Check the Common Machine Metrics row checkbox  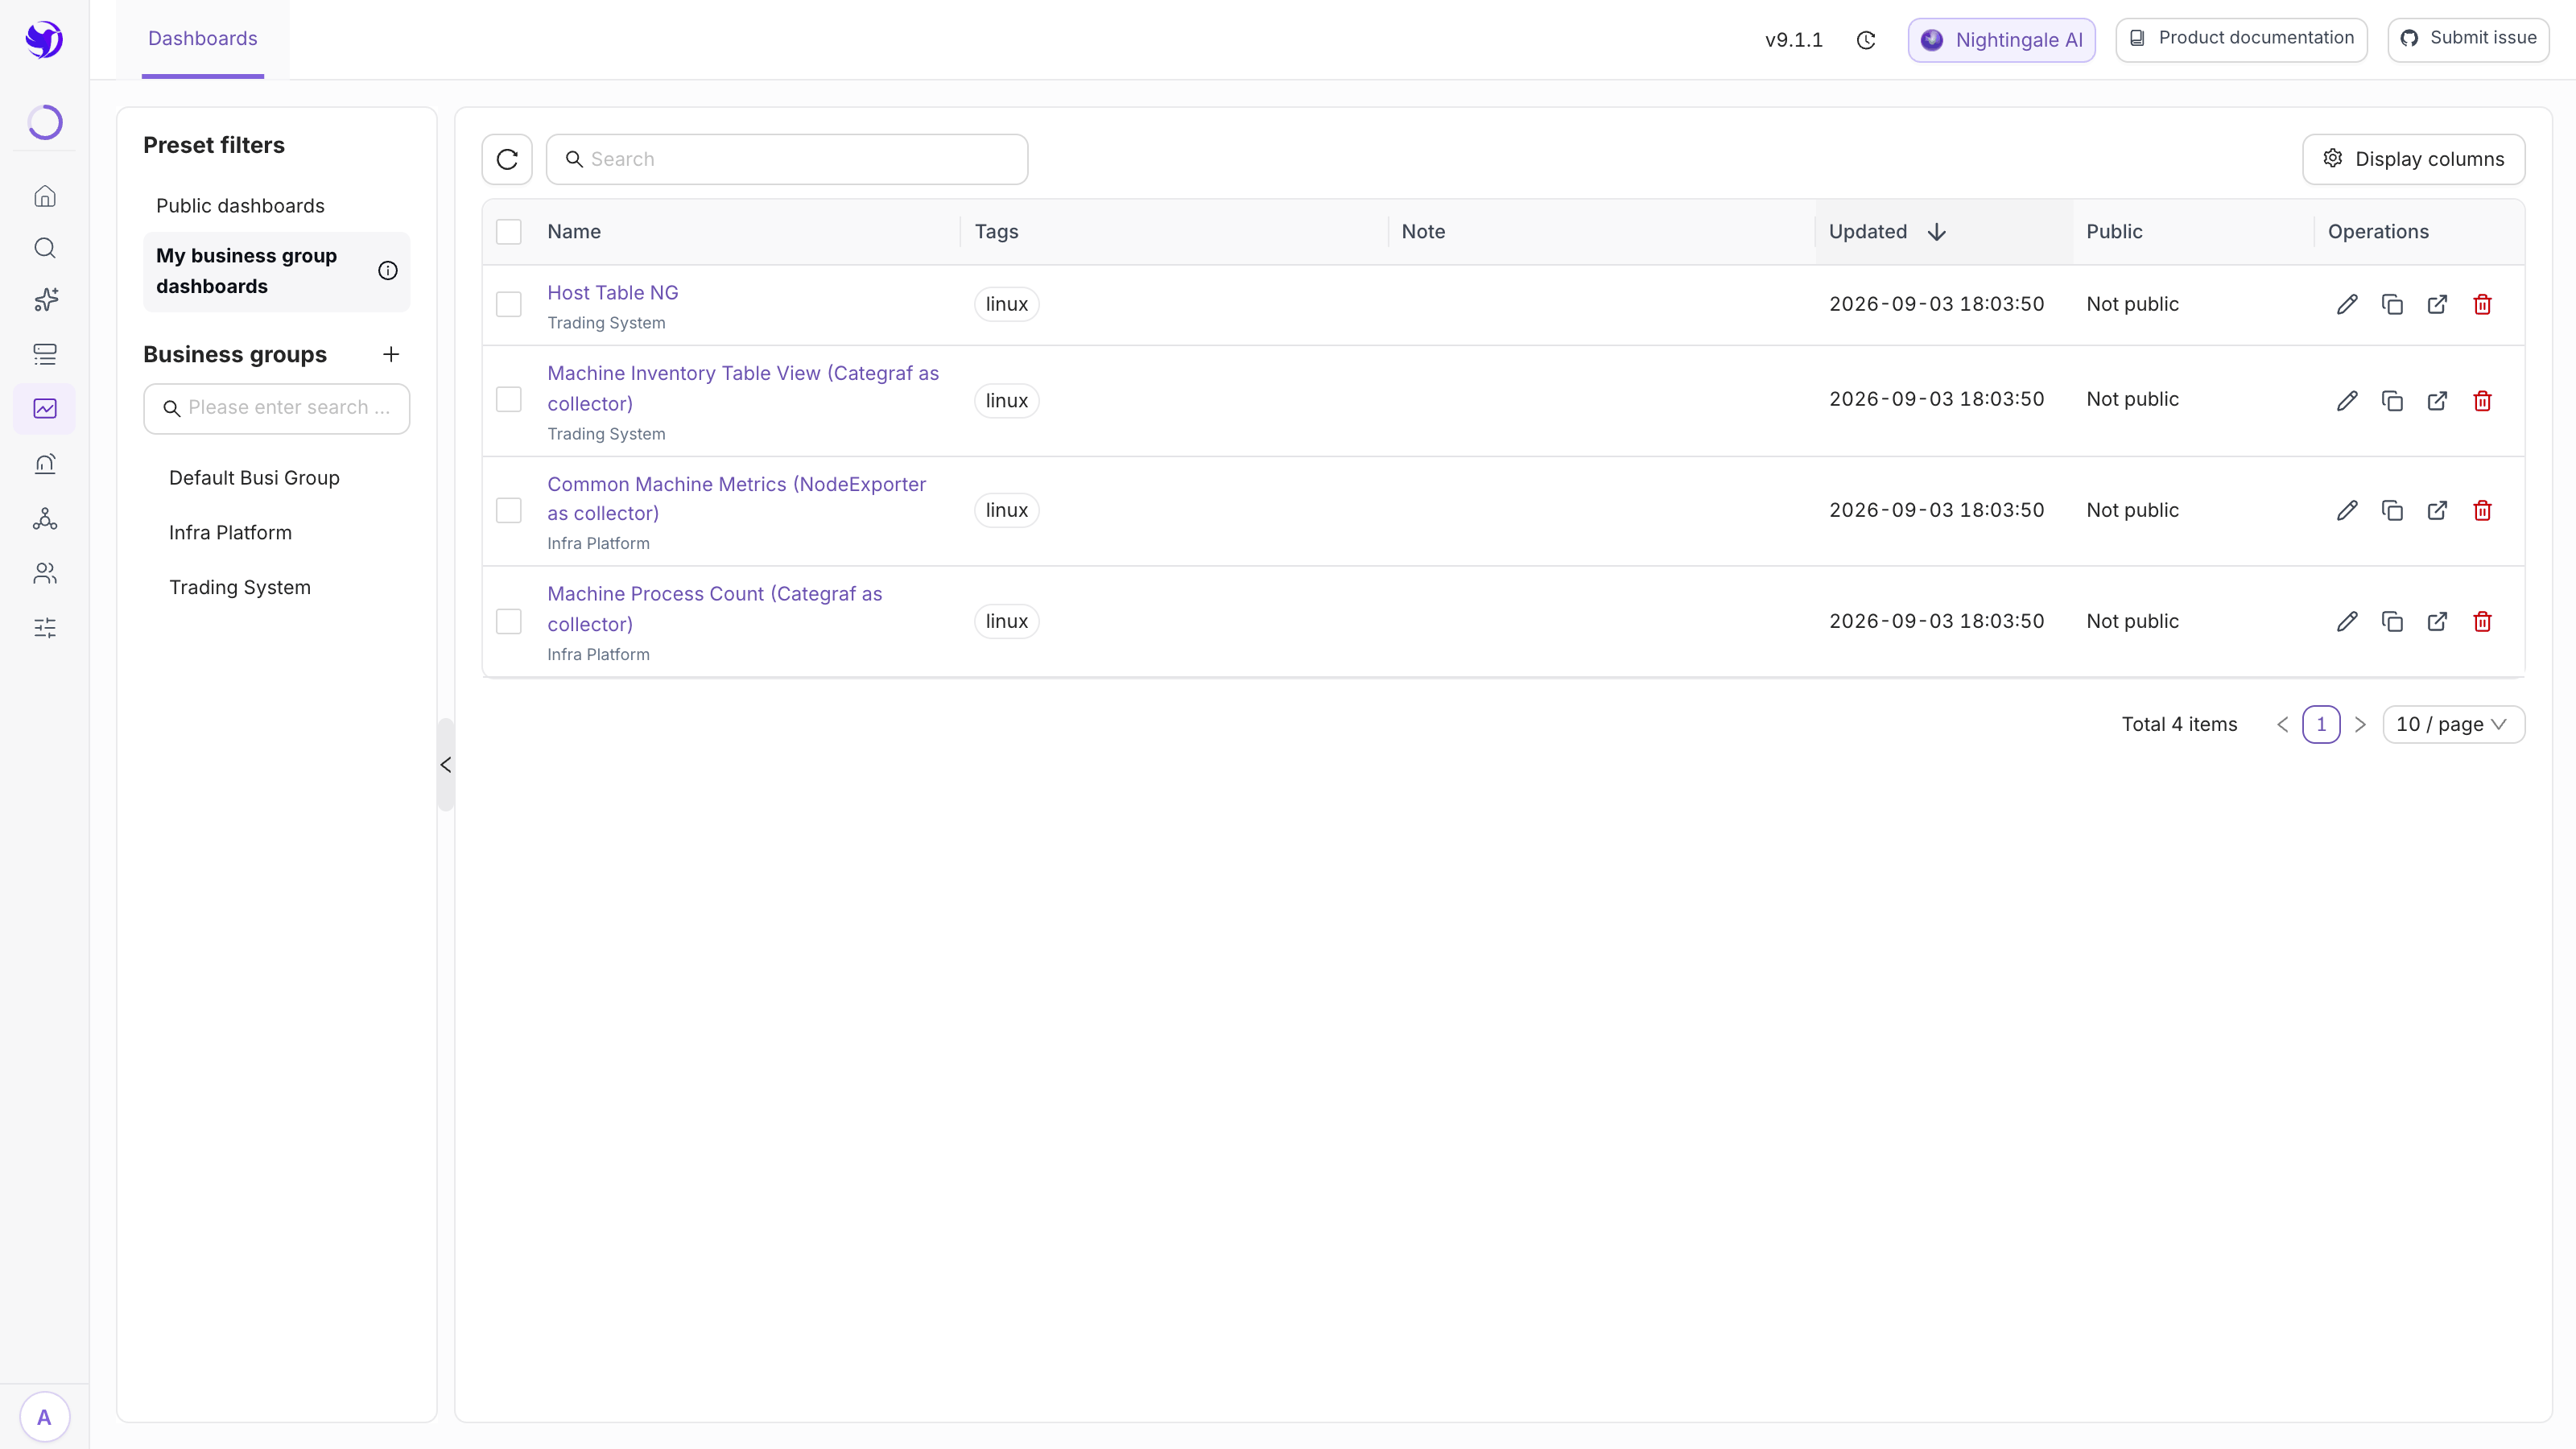509,510
